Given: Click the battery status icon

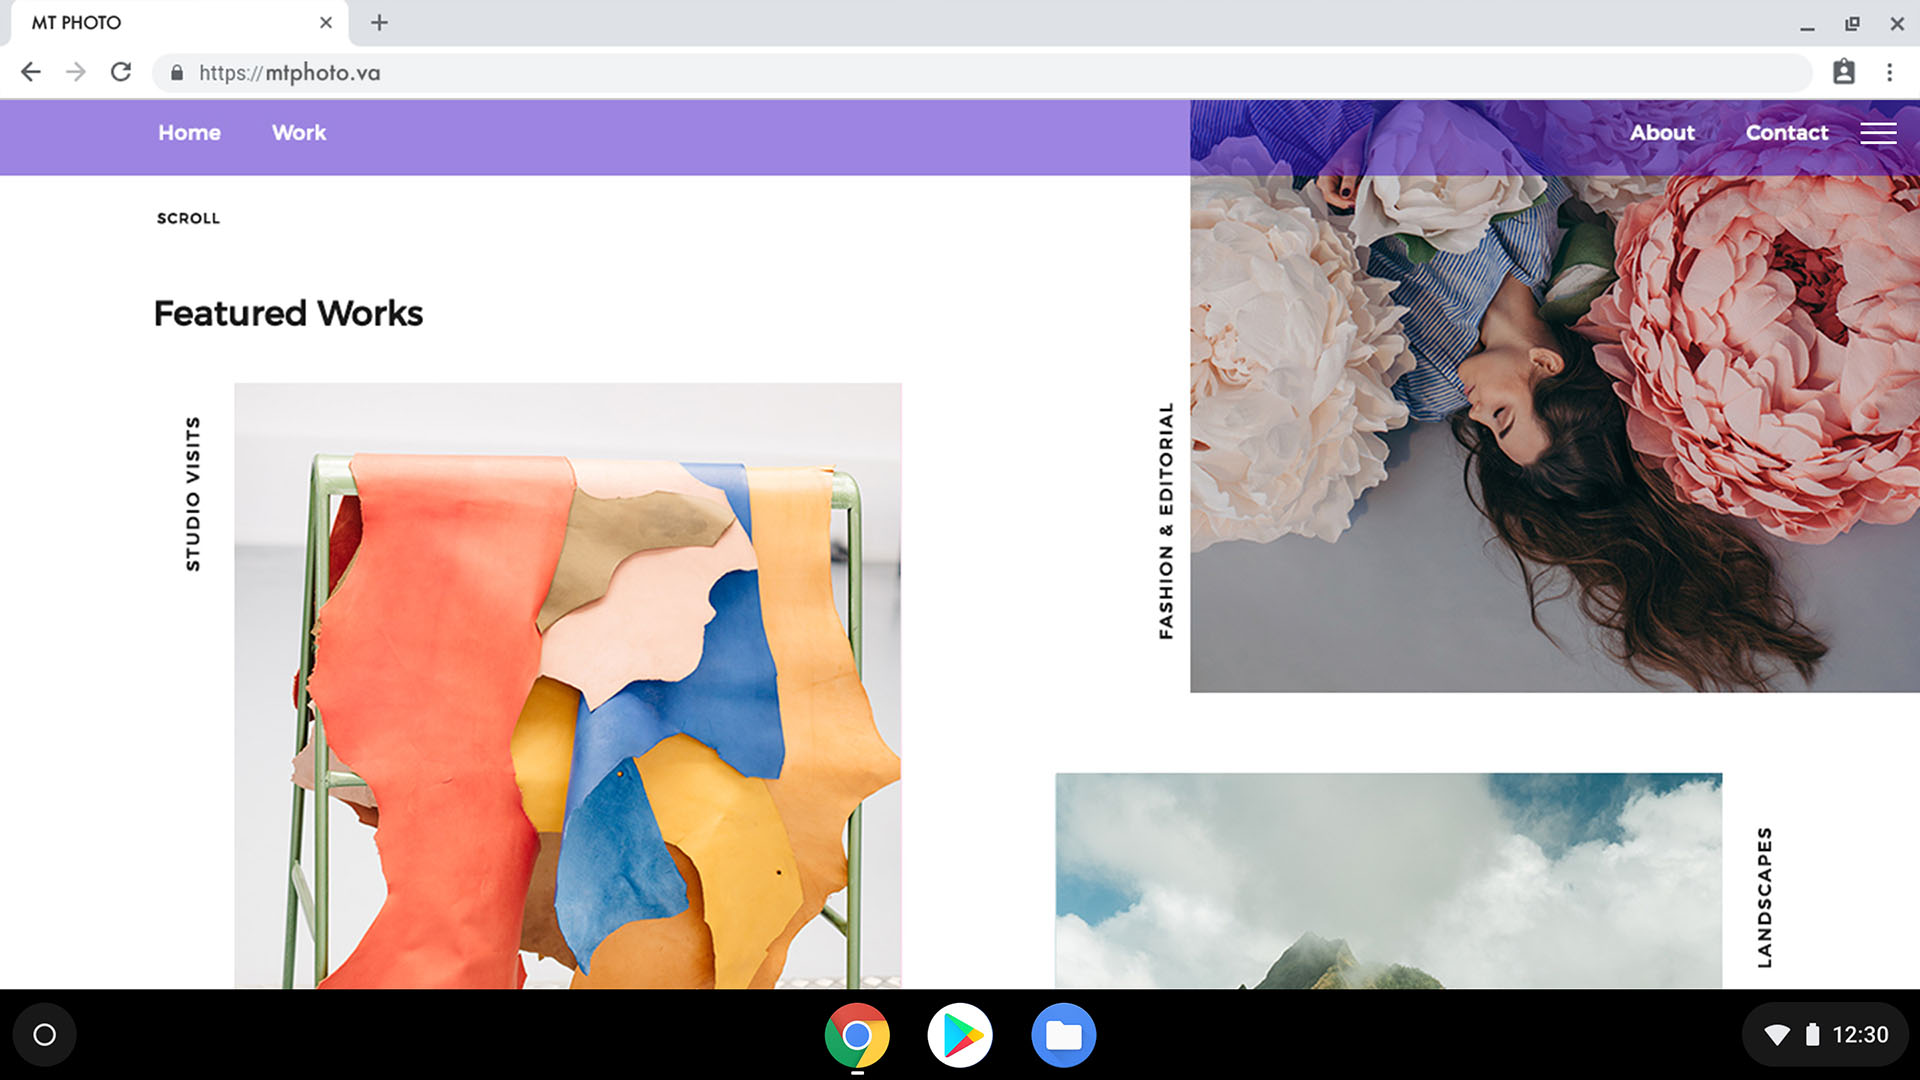Looking at the screenshot, I should tap(1812, 1035).
